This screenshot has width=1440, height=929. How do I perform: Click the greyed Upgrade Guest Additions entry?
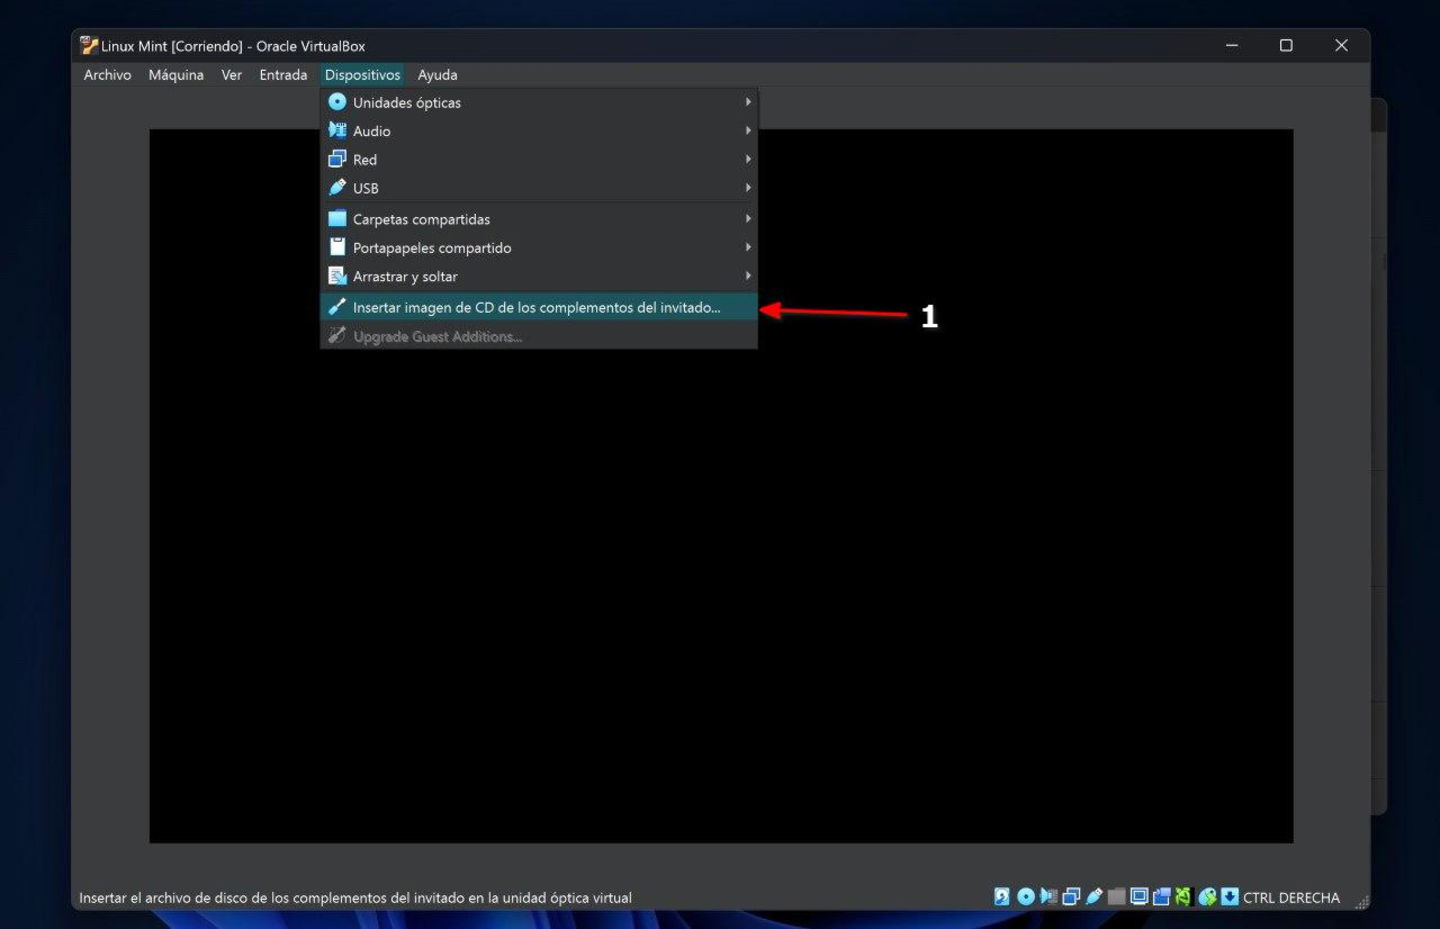[538, 336]
